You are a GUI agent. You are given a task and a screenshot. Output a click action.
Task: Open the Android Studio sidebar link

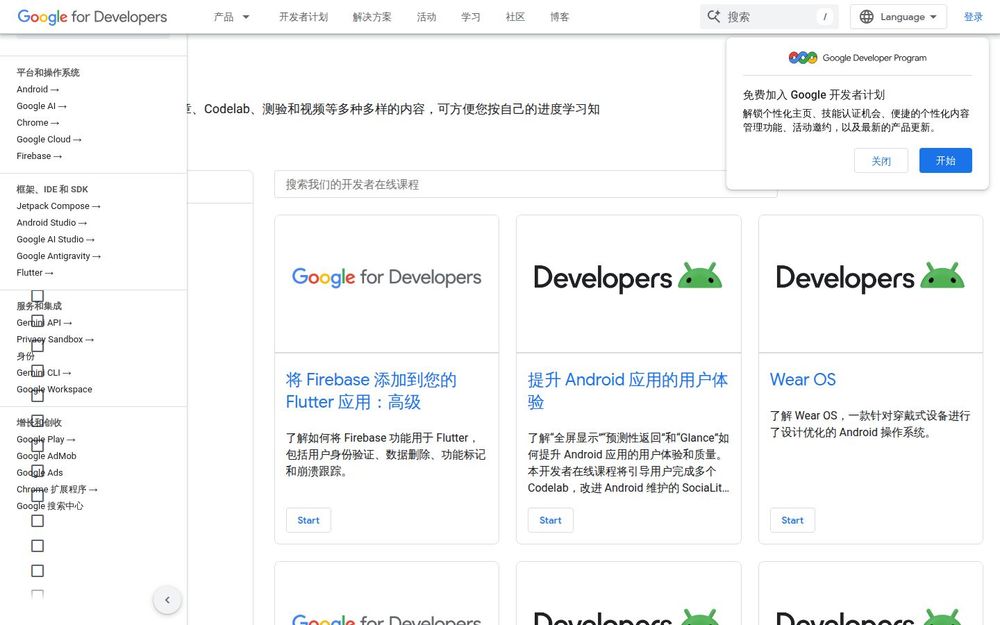pos(52,223)
